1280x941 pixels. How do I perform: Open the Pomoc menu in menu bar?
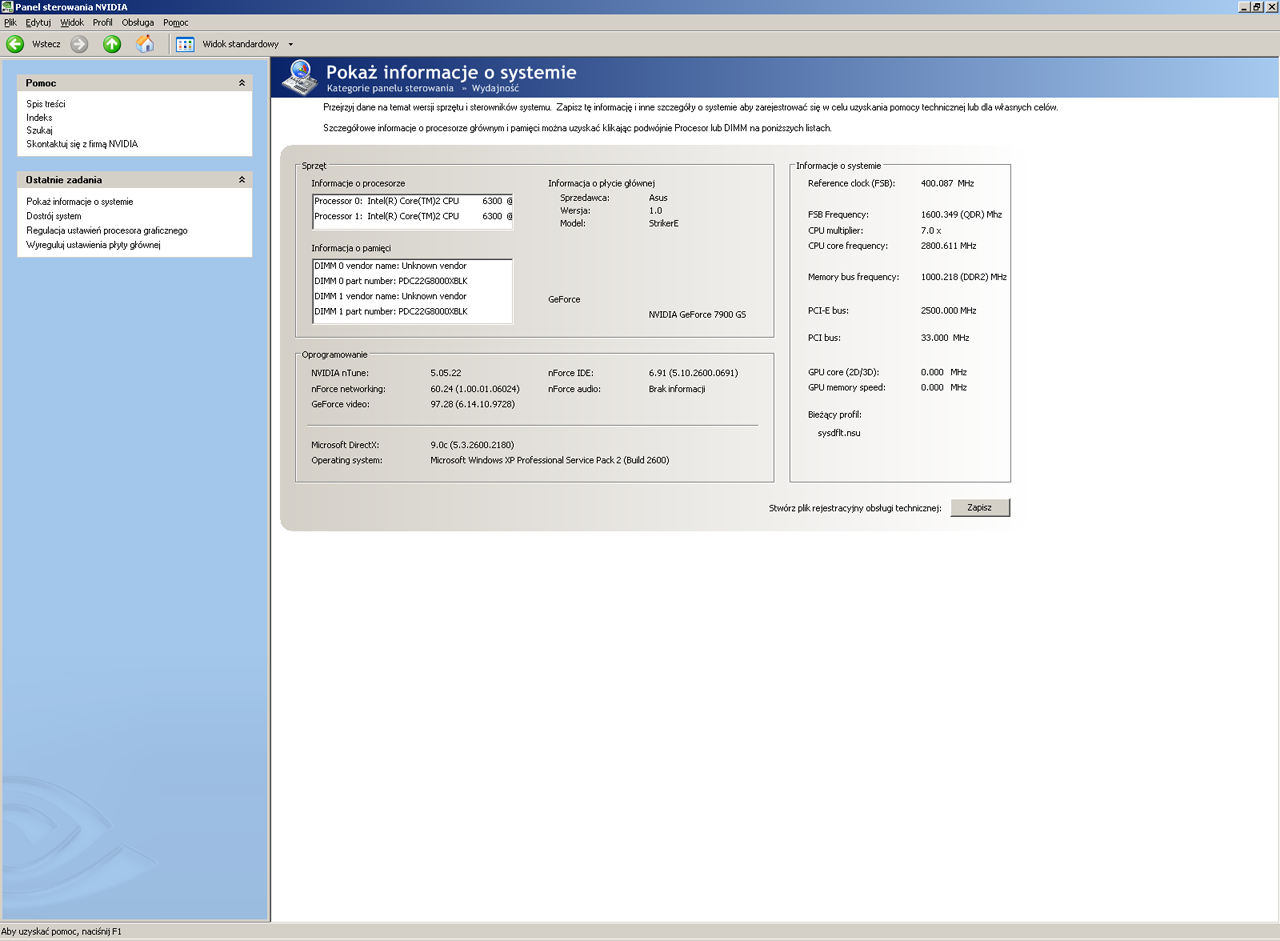click(176, 22)
